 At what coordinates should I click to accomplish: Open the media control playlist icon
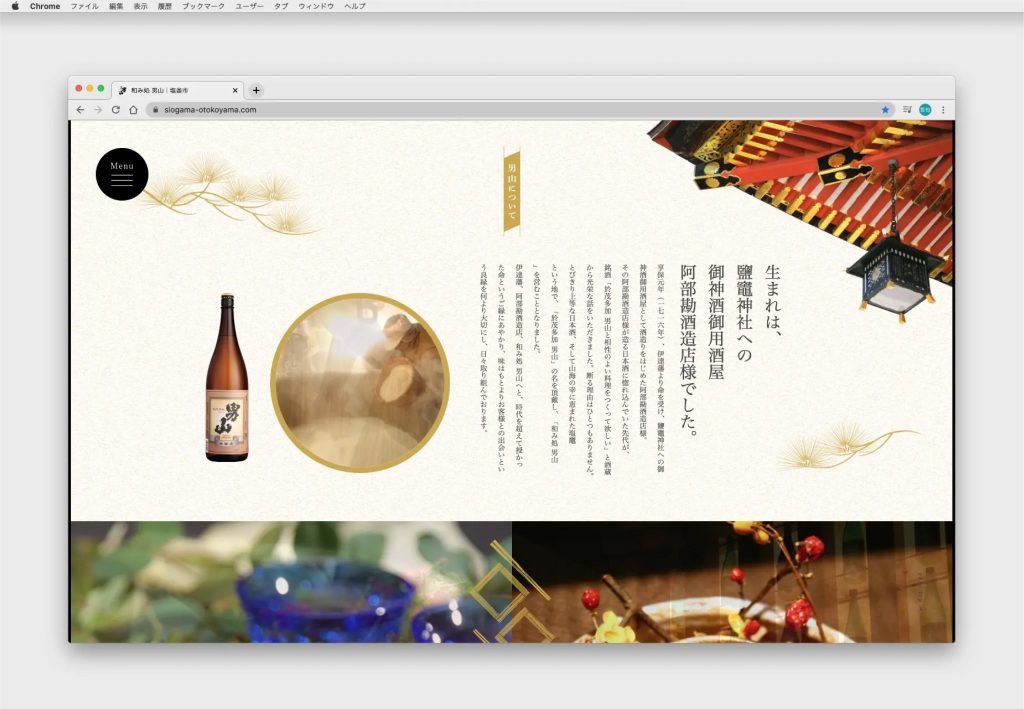(907, 110)
